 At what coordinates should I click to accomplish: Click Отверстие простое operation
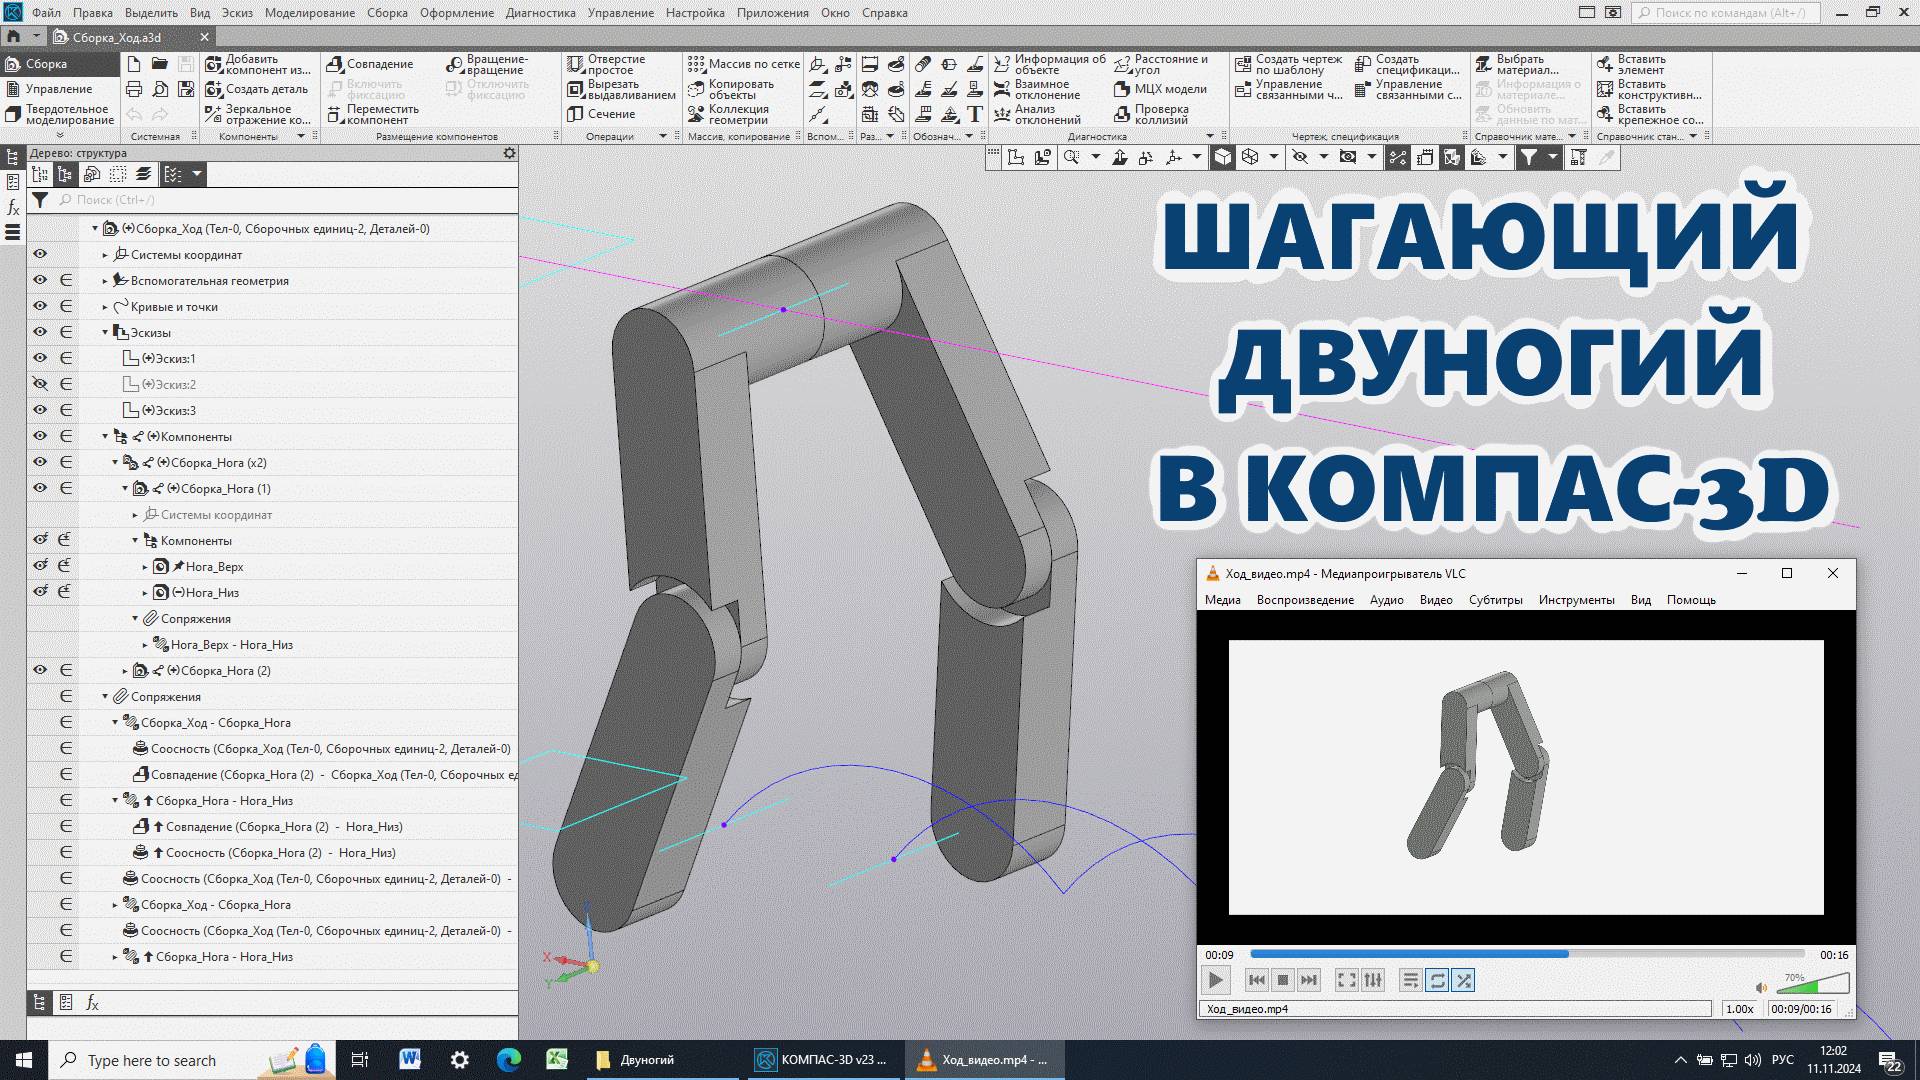point(606,64)
